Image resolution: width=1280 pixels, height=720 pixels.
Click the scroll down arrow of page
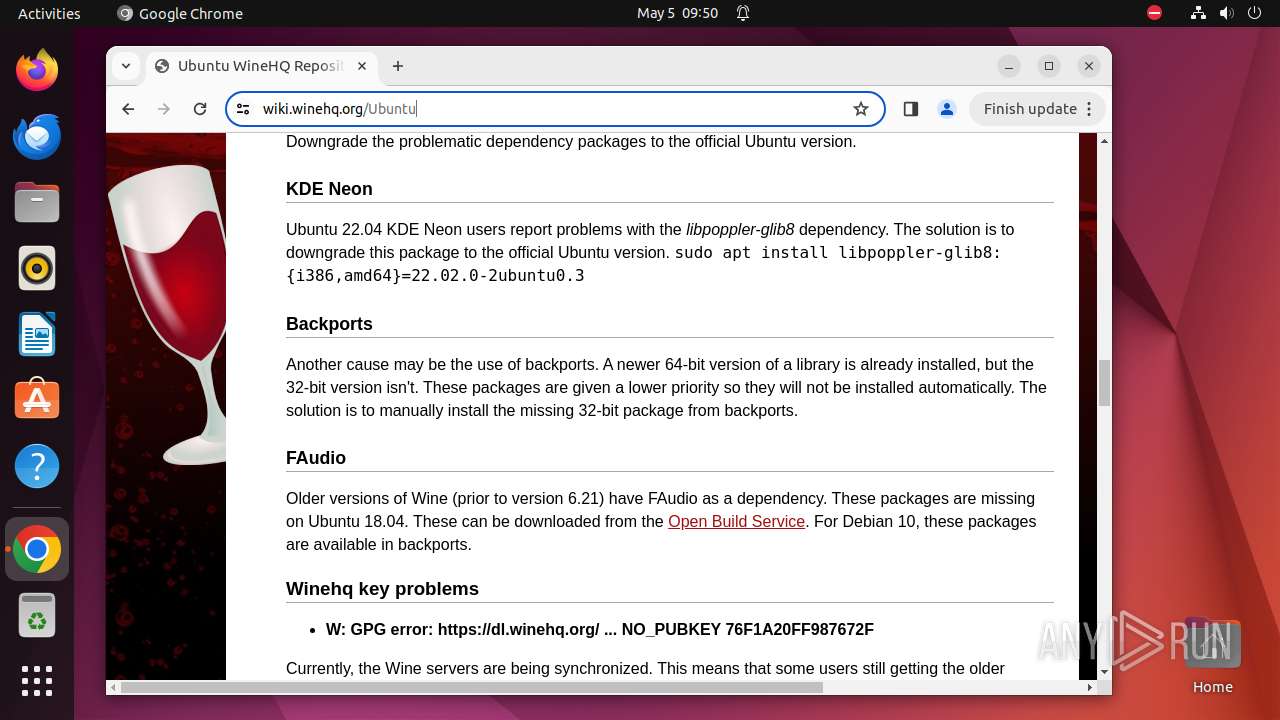[x=1104, y=672]
